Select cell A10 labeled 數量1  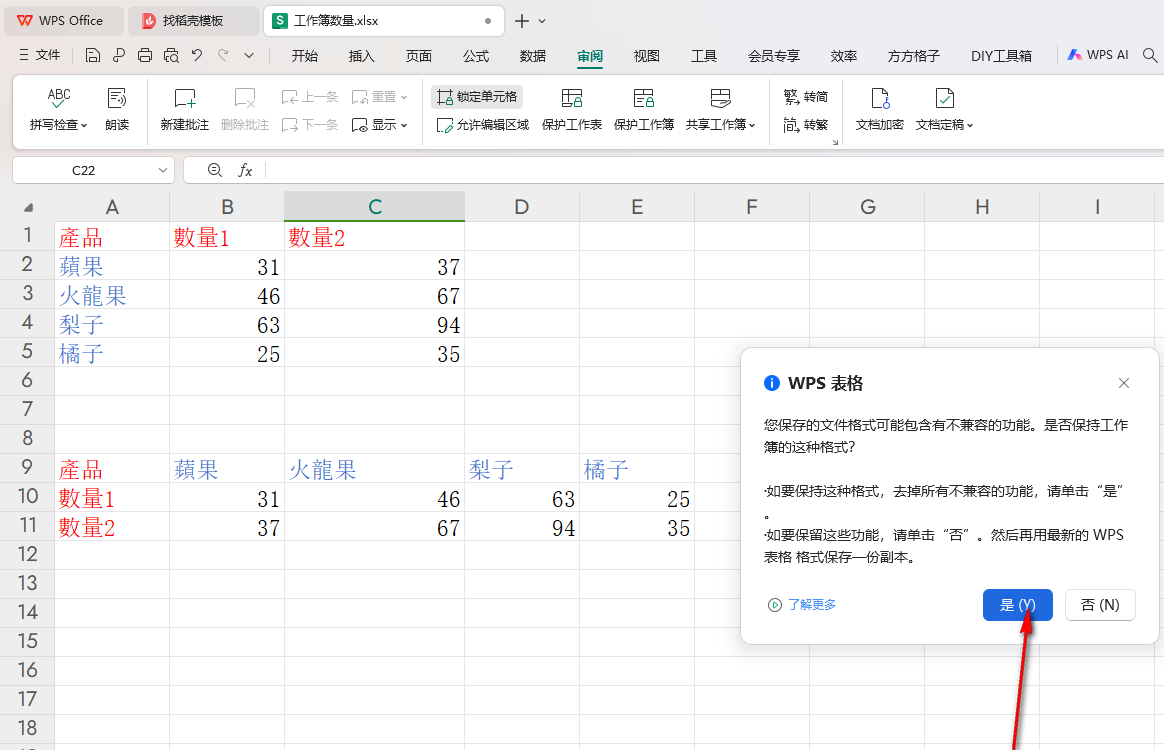(x=112, y=498)
